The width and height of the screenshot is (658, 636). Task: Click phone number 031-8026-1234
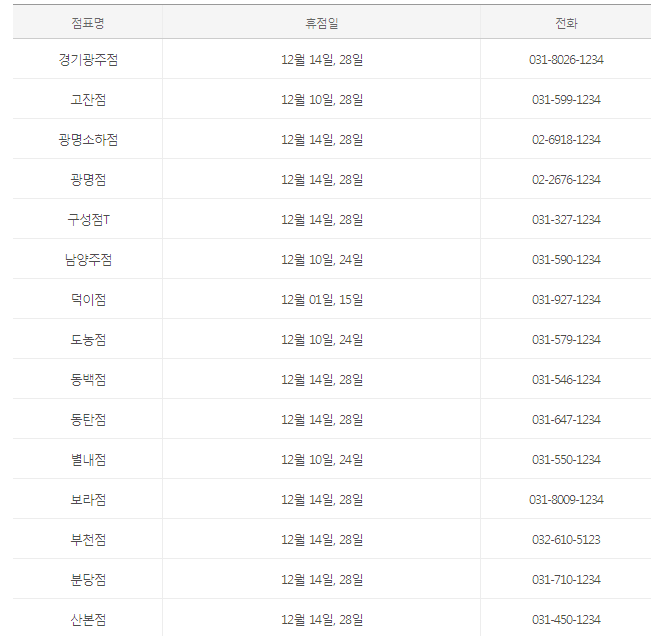(x=566, y=60)
